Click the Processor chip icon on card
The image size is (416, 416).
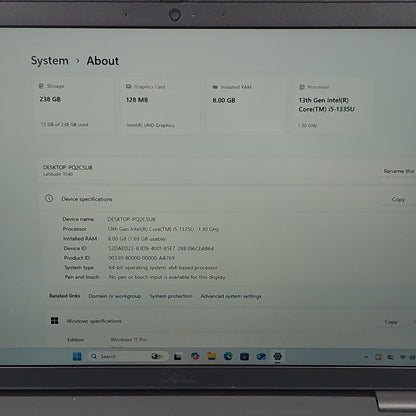click(302, 87)
